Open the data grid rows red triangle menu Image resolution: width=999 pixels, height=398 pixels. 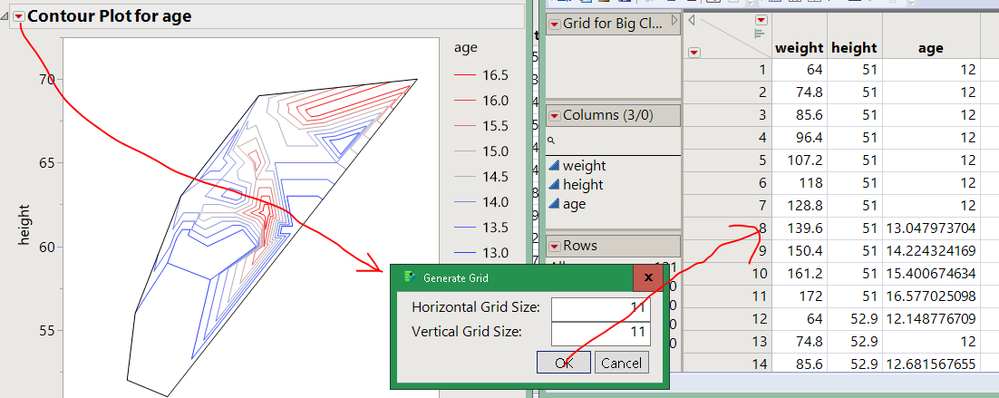click(x=694, y=52)
